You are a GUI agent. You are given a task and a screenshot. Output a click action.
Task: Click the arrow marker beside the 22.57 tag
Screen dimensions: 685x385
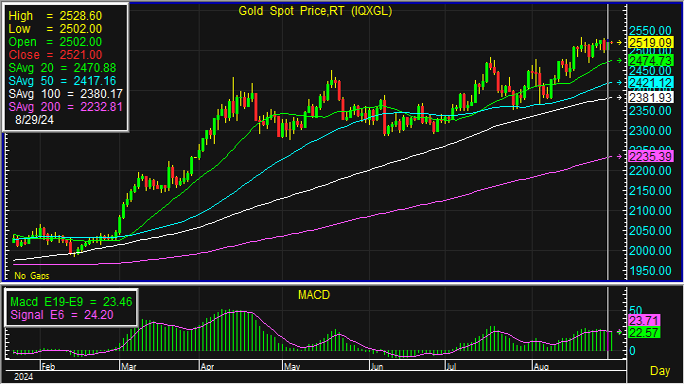619,333
